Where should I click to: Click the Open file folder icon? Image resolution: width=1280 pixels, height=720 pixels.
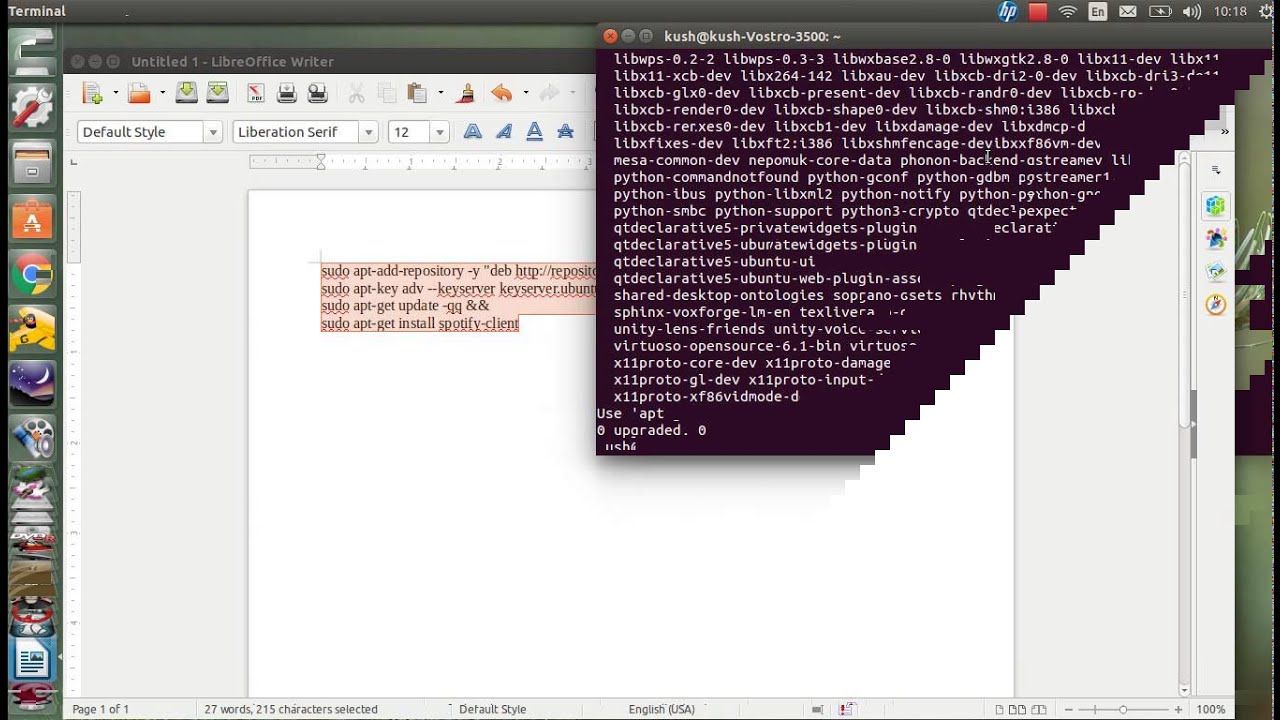click(139, 94)
